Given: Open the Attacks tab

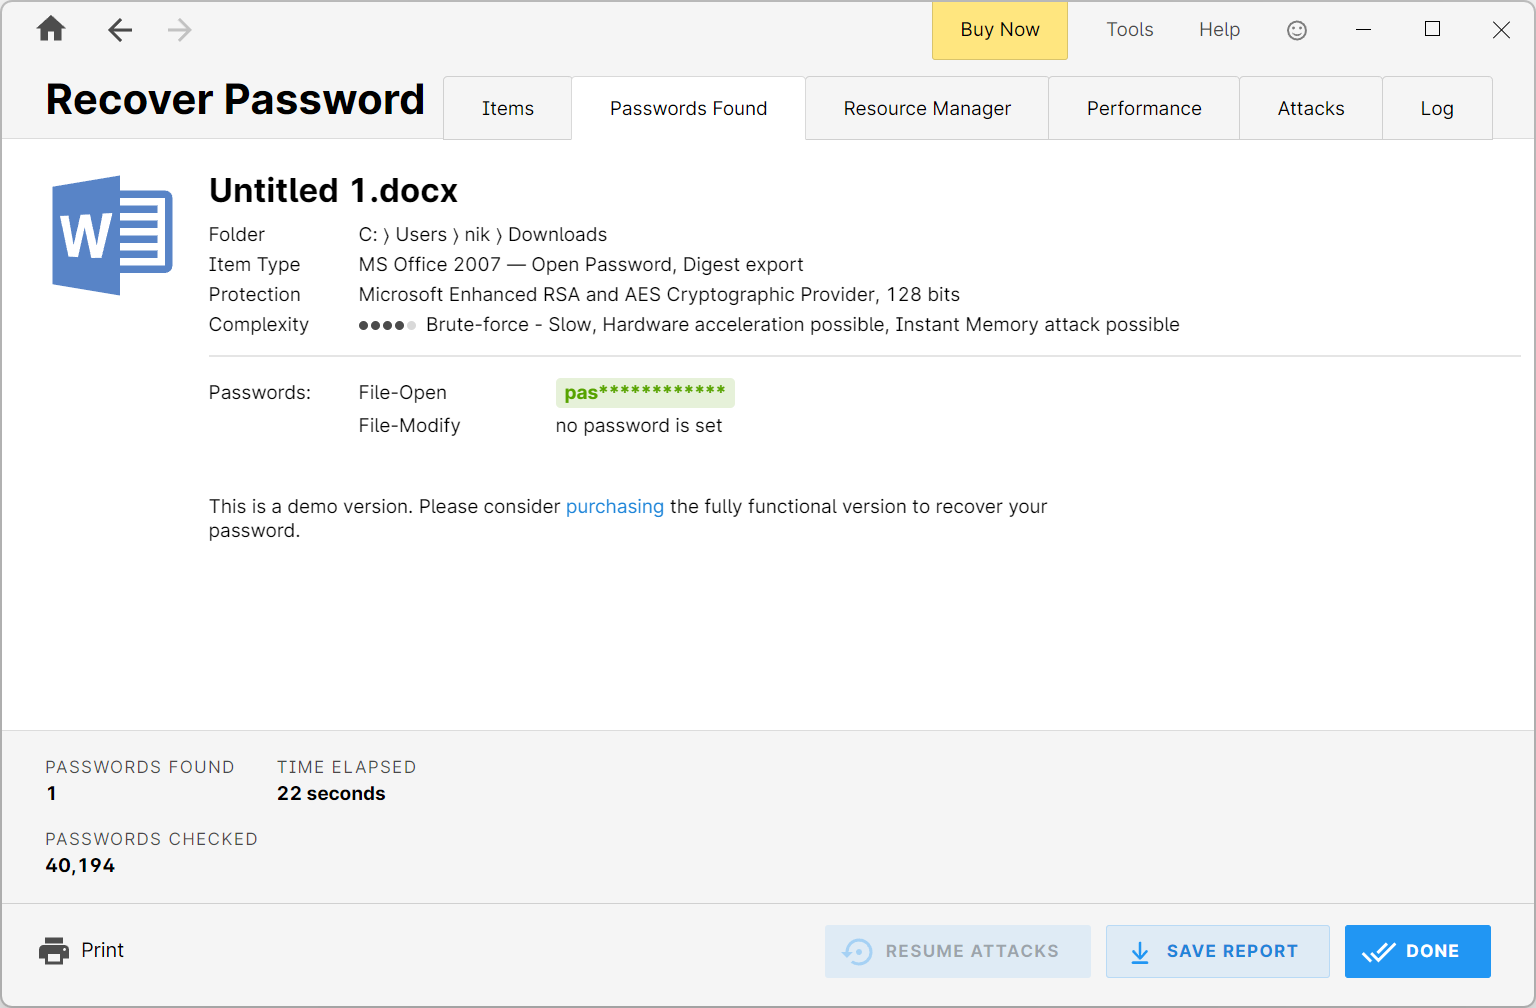Looking at the screenshot, I should (x=1311, y=108).
